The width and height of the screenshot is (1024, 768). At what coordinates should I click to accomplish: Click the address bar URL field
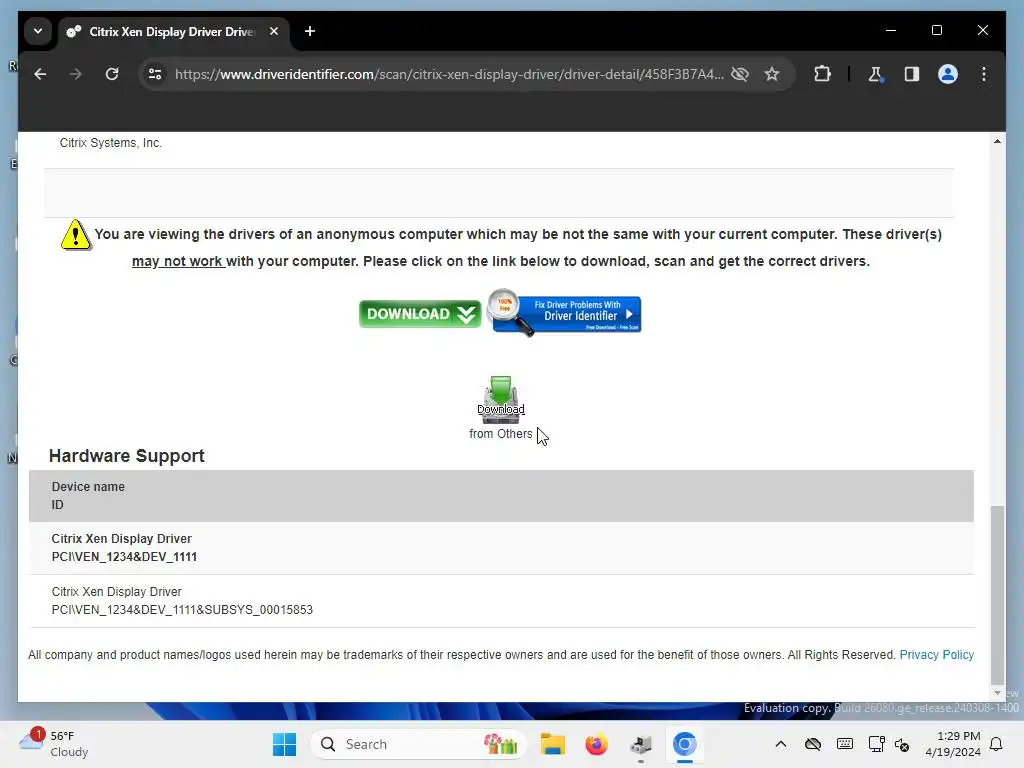point(449,74)
